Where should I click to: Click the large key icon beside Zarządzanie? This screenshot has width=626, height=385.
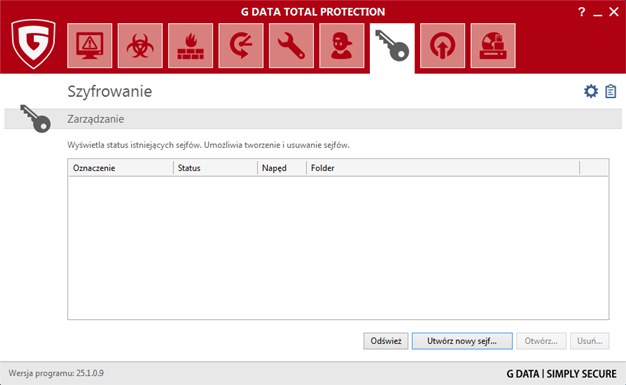point(35,119)
